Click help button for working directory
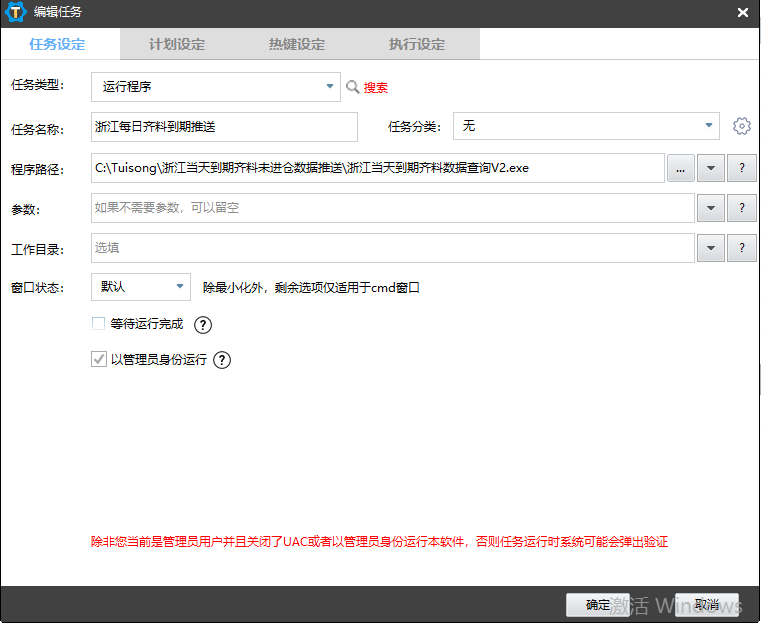The image size is (761, 623). click(x=741, y=248)
